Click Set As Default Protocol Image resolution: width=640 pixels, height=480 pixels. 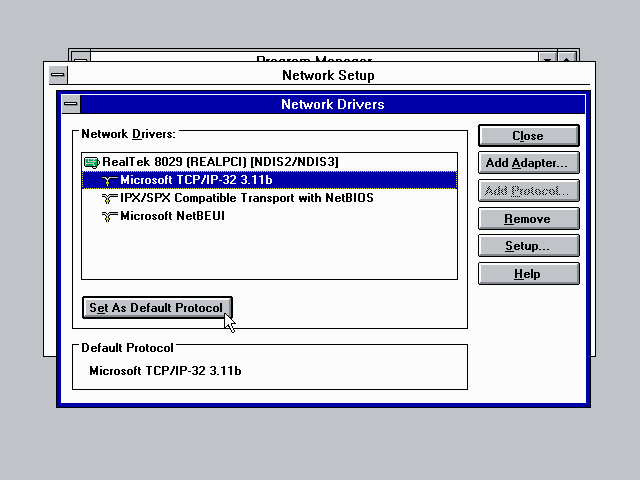point(157,307)
